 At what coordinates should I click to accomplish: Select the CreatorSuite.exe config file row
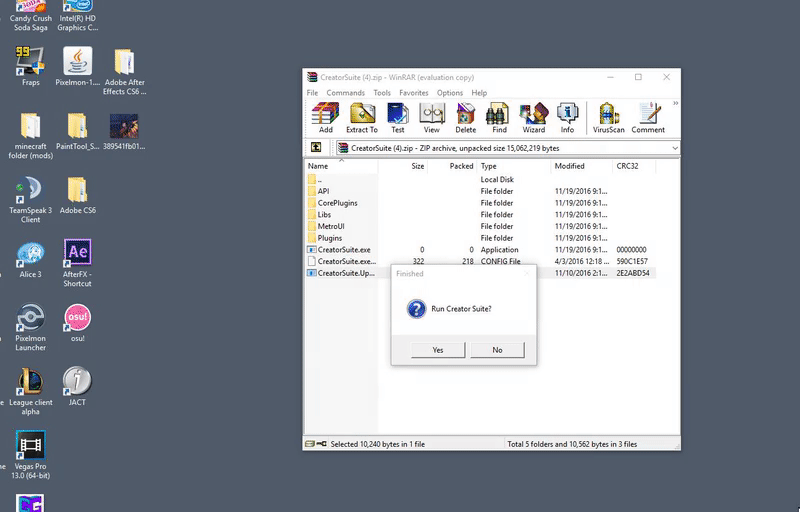click(x=480, y=261)
